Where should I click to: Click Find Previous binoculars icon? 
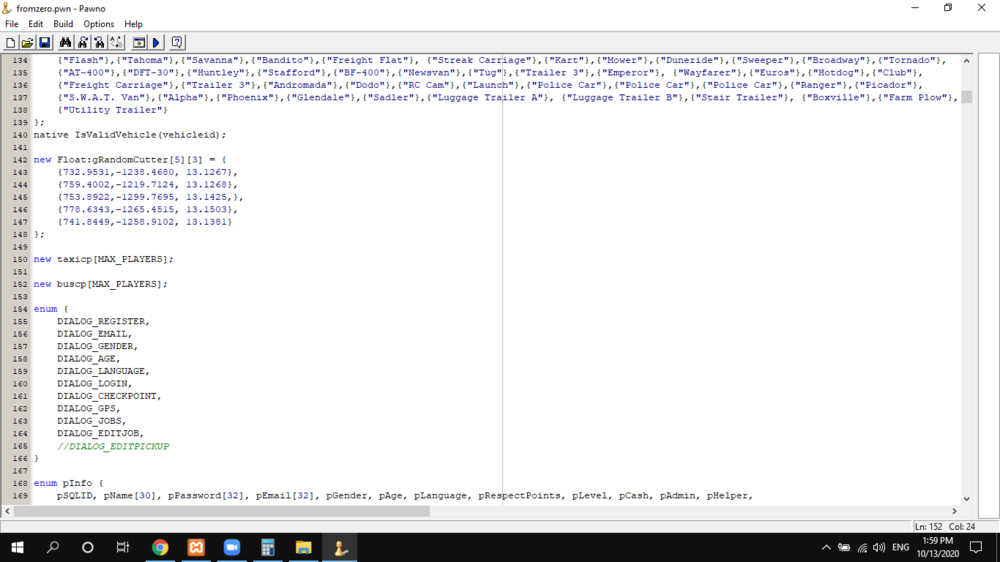[99, 43]
